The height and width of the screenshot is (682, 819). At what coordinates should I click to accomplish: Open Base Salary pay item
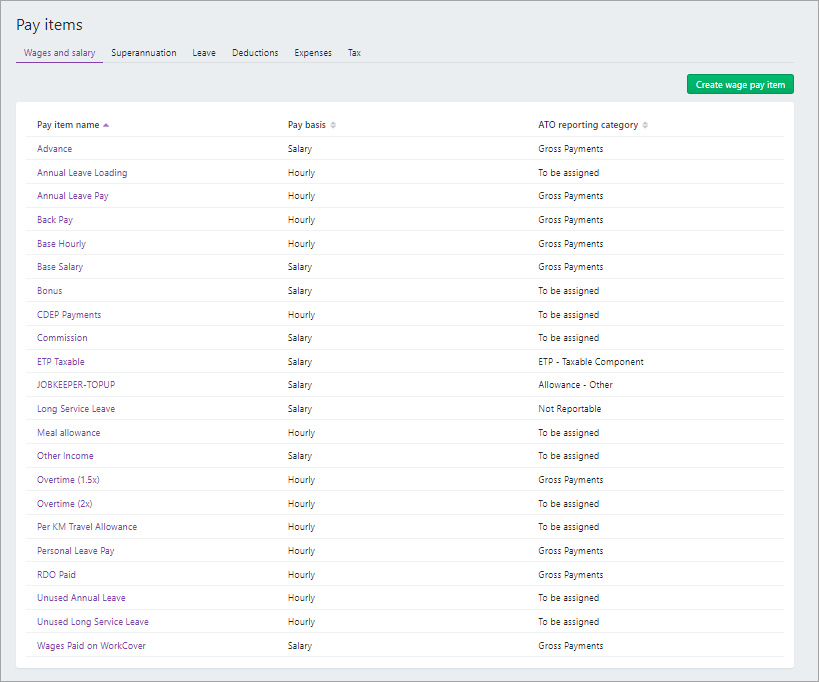60,267
